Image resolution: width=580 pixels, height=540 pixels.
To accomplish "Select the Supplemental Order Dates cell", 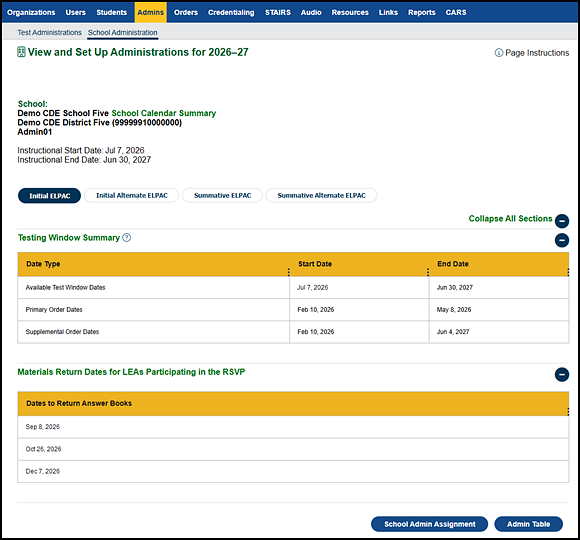I will coord(154,332).
